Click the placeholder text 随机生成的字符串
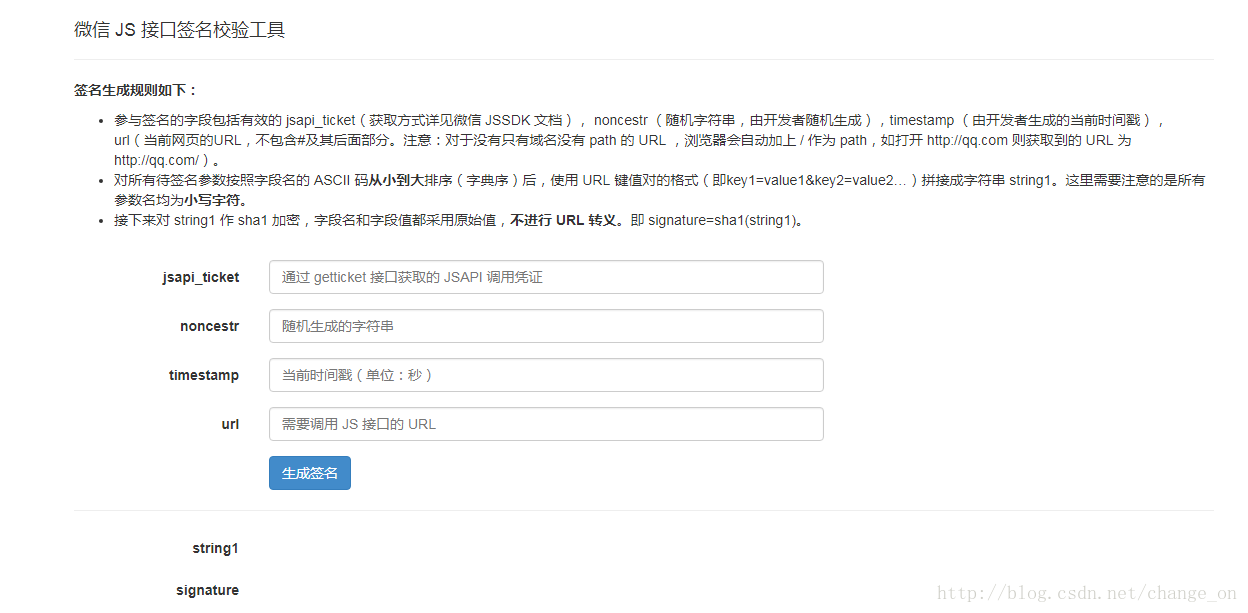Viewport: 1248px width, 613px height. [338, 326]
